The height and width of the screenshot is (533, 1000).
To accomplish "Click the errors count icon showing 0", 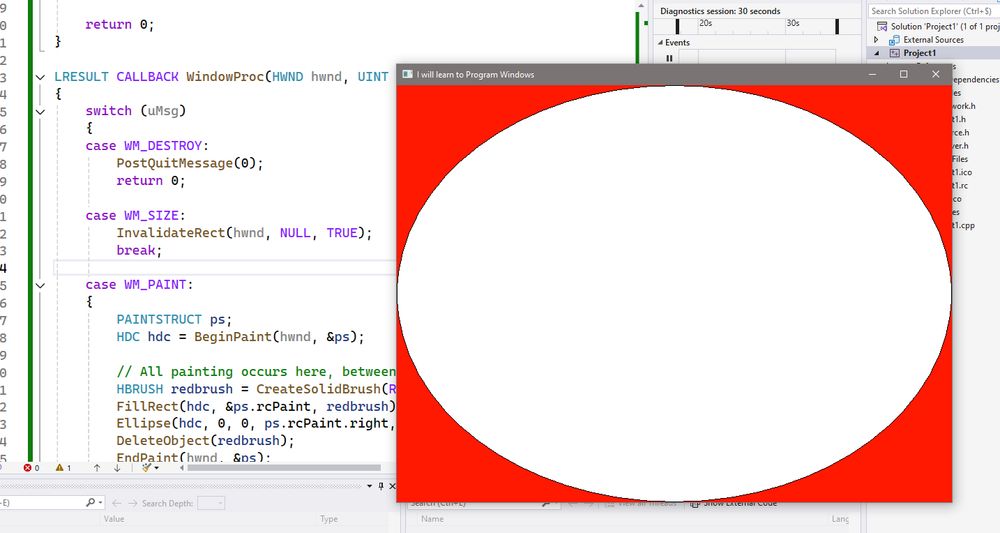I will point(27,468).
